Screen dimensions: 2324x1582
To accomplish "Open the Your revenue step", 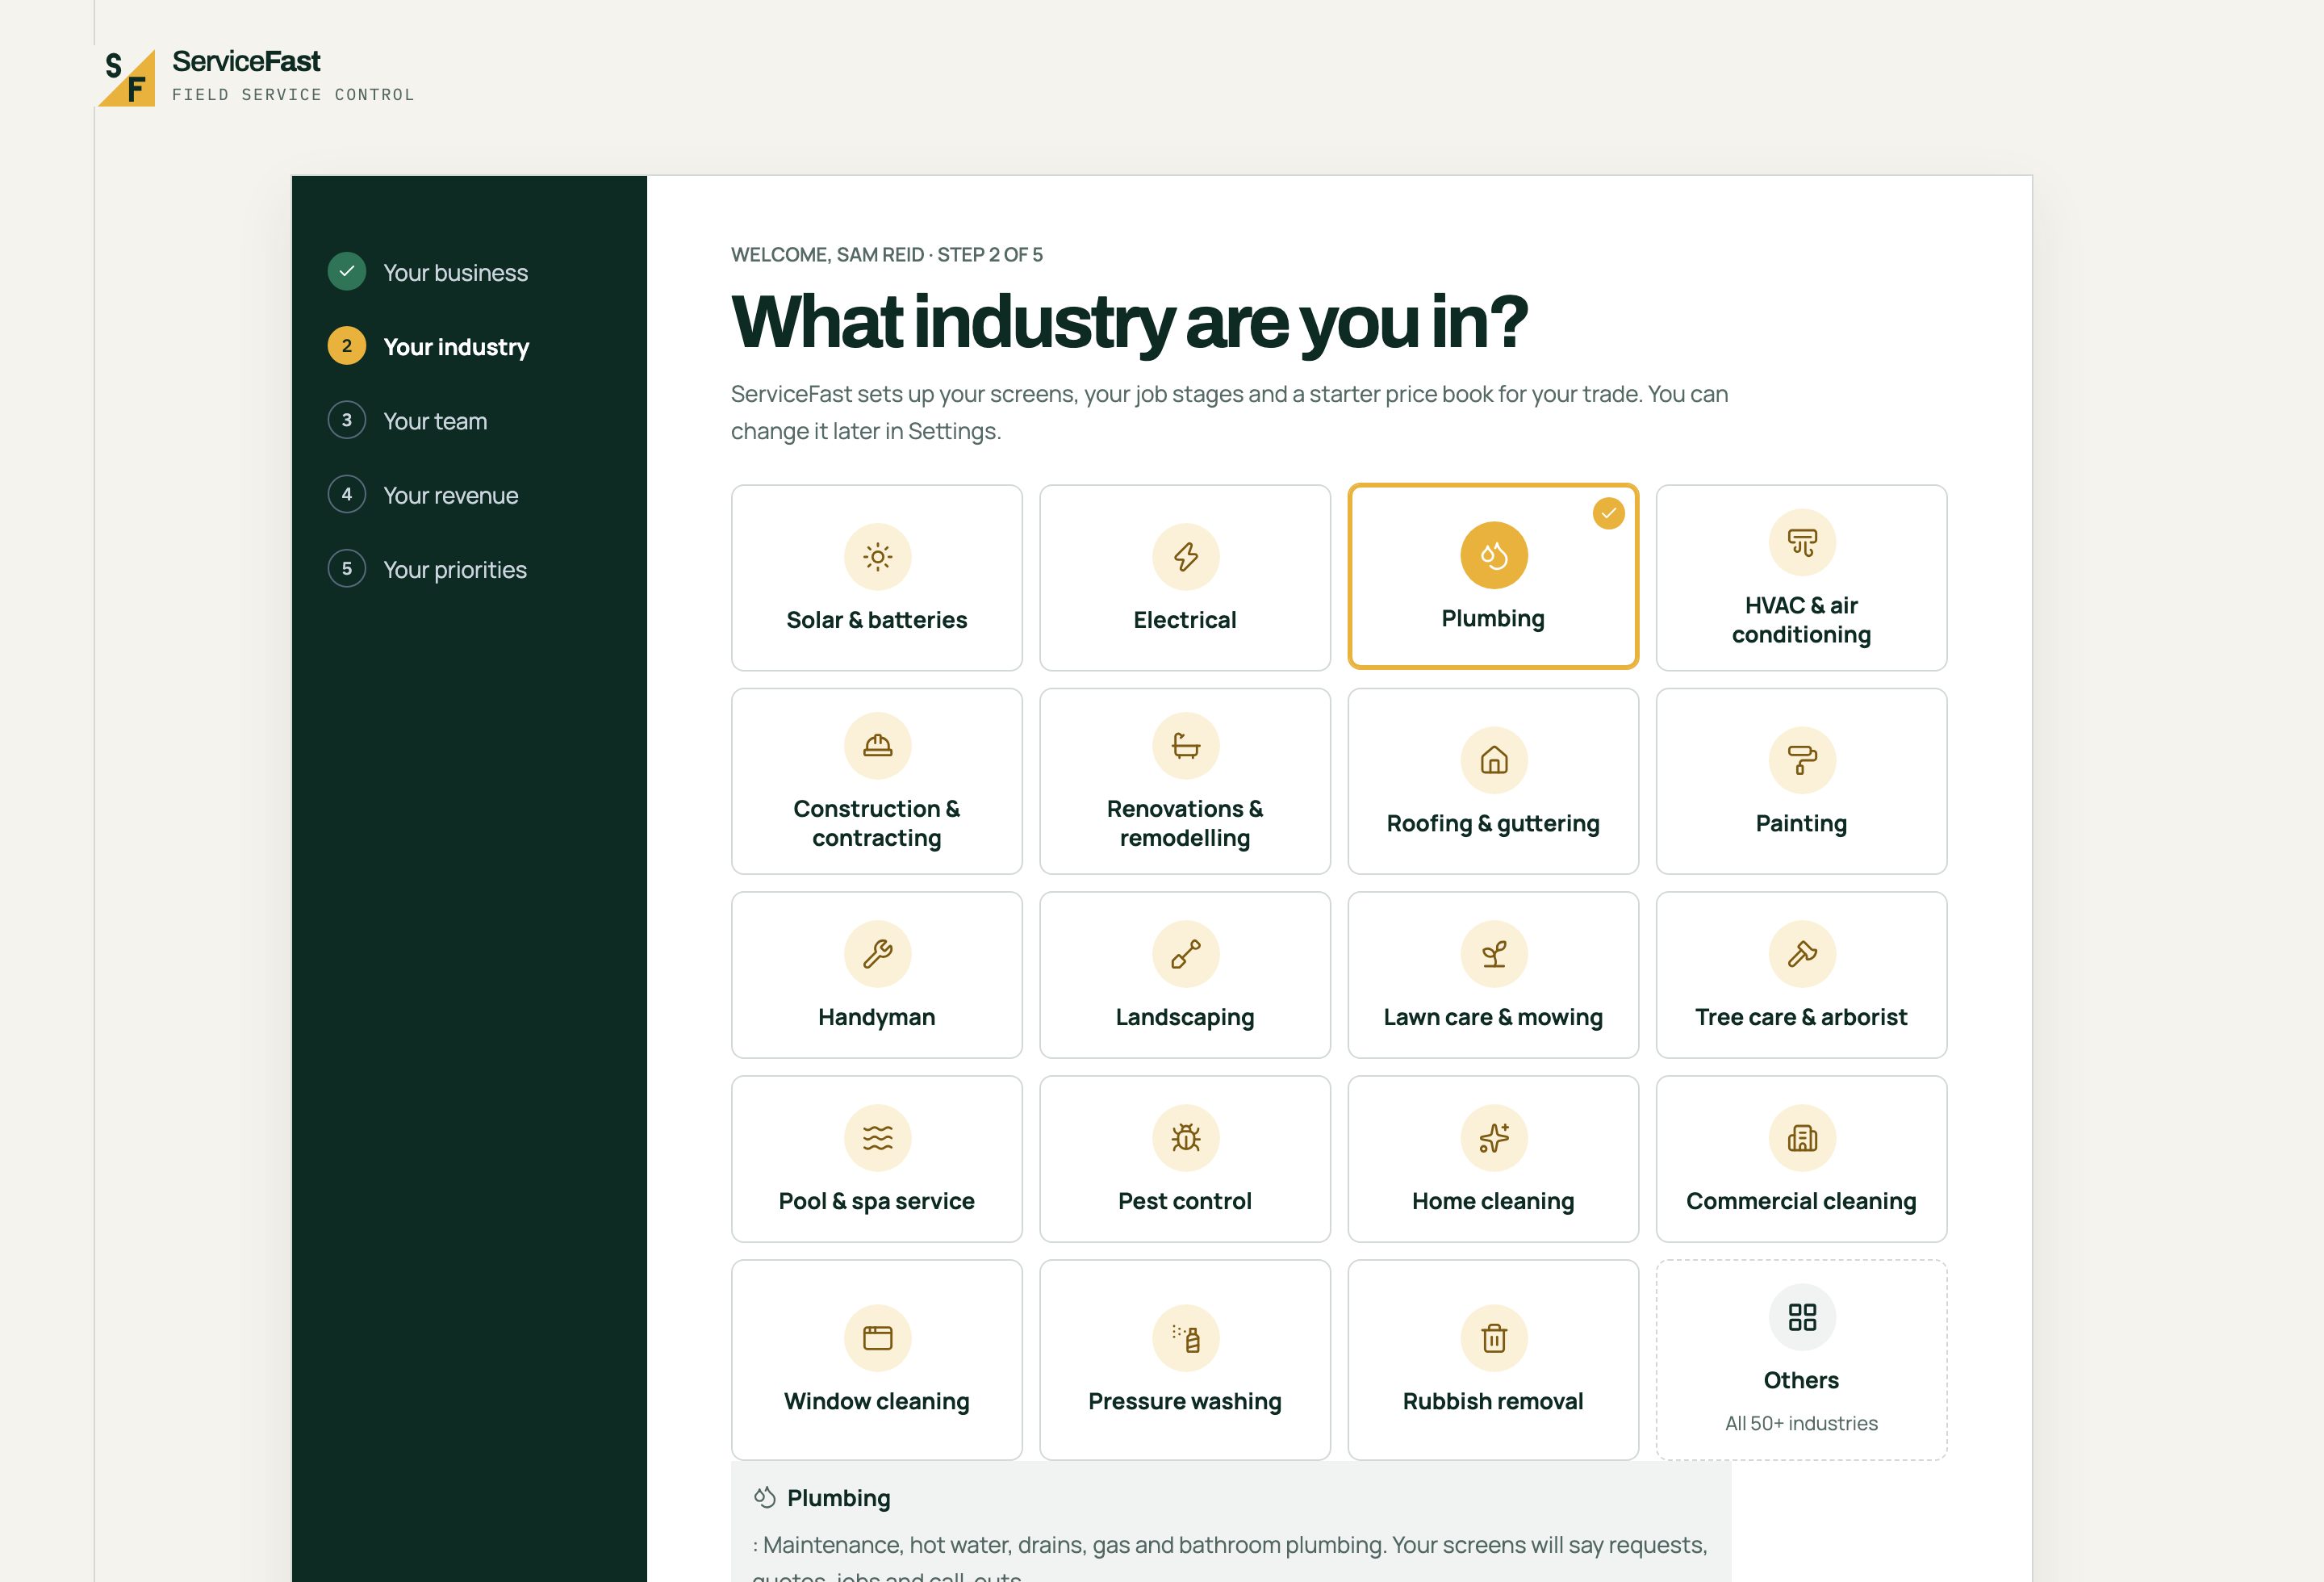I will 423,495.
